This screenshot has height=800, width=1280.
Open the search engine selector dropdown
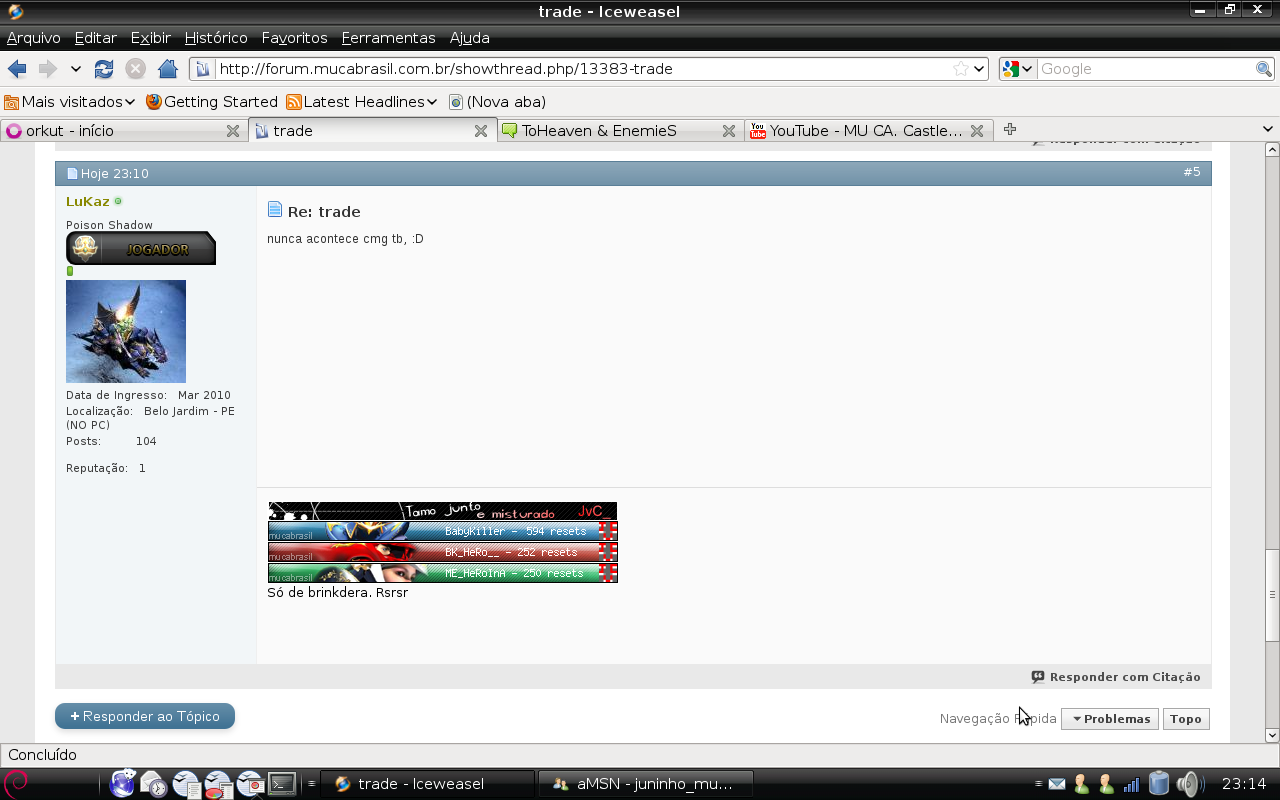coord(1018,69)
